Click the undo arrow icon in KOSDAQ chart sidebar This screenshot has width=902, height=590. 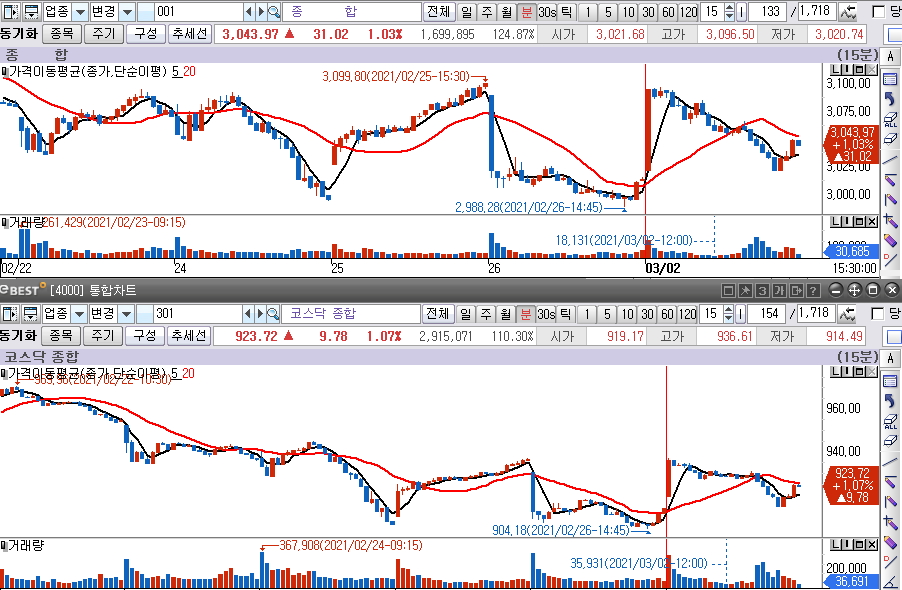[890, 401]
